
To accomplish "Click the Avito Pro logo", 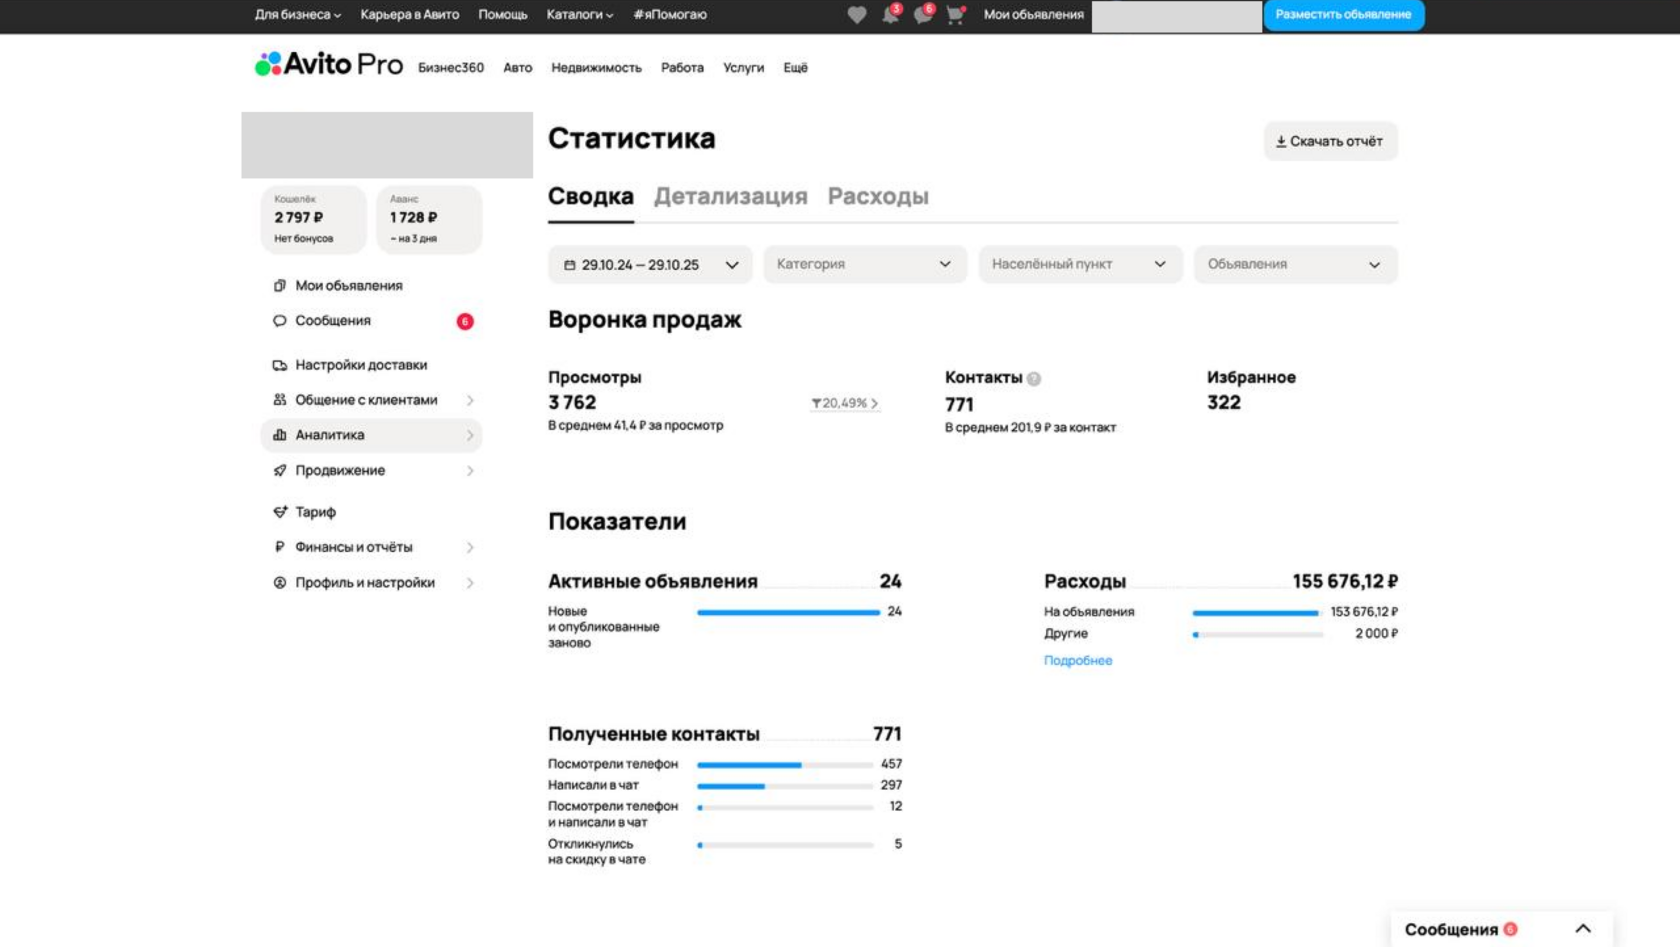I will [329, 65].
